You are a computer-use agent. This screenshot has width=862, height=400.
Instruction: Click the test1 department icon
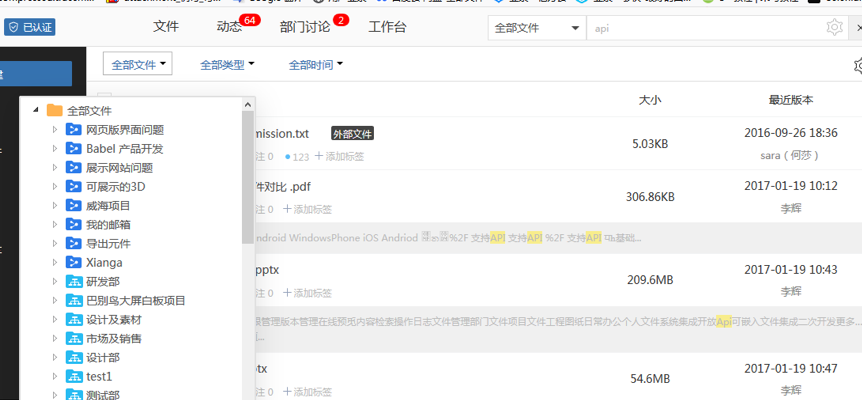[74, 376]
